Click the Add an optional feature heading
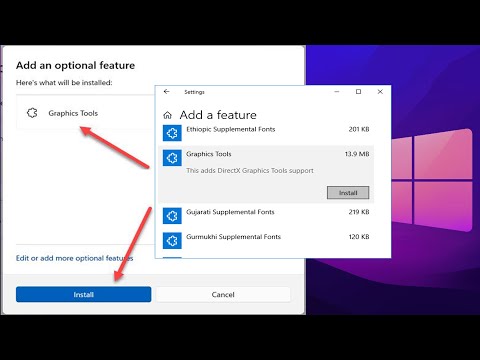 pyautogui.click(x=75, y=65)
